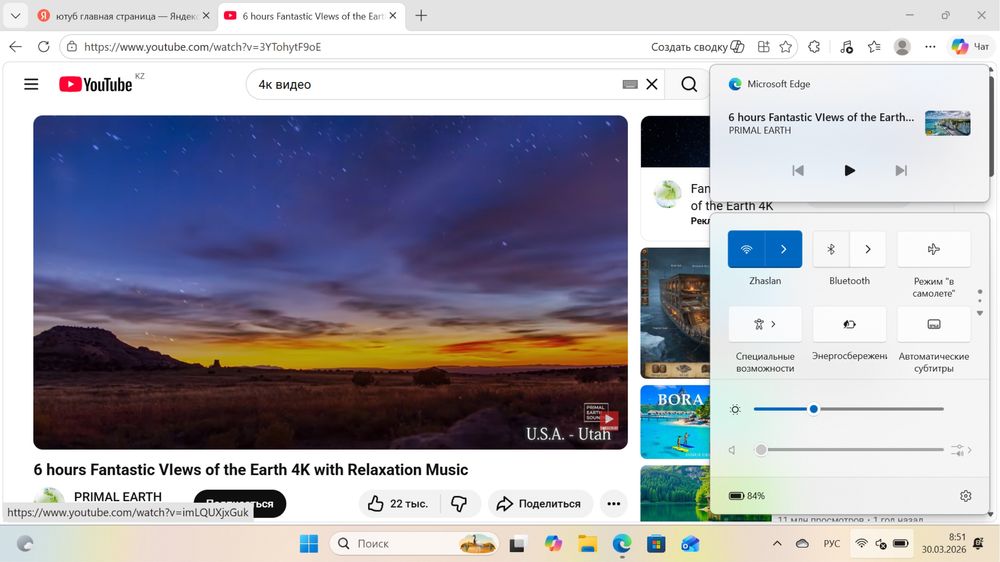The height and width of the screenshot is (562, 1000).
Task: Adjust the brightness slider
Action: click(x=849, y=409)
